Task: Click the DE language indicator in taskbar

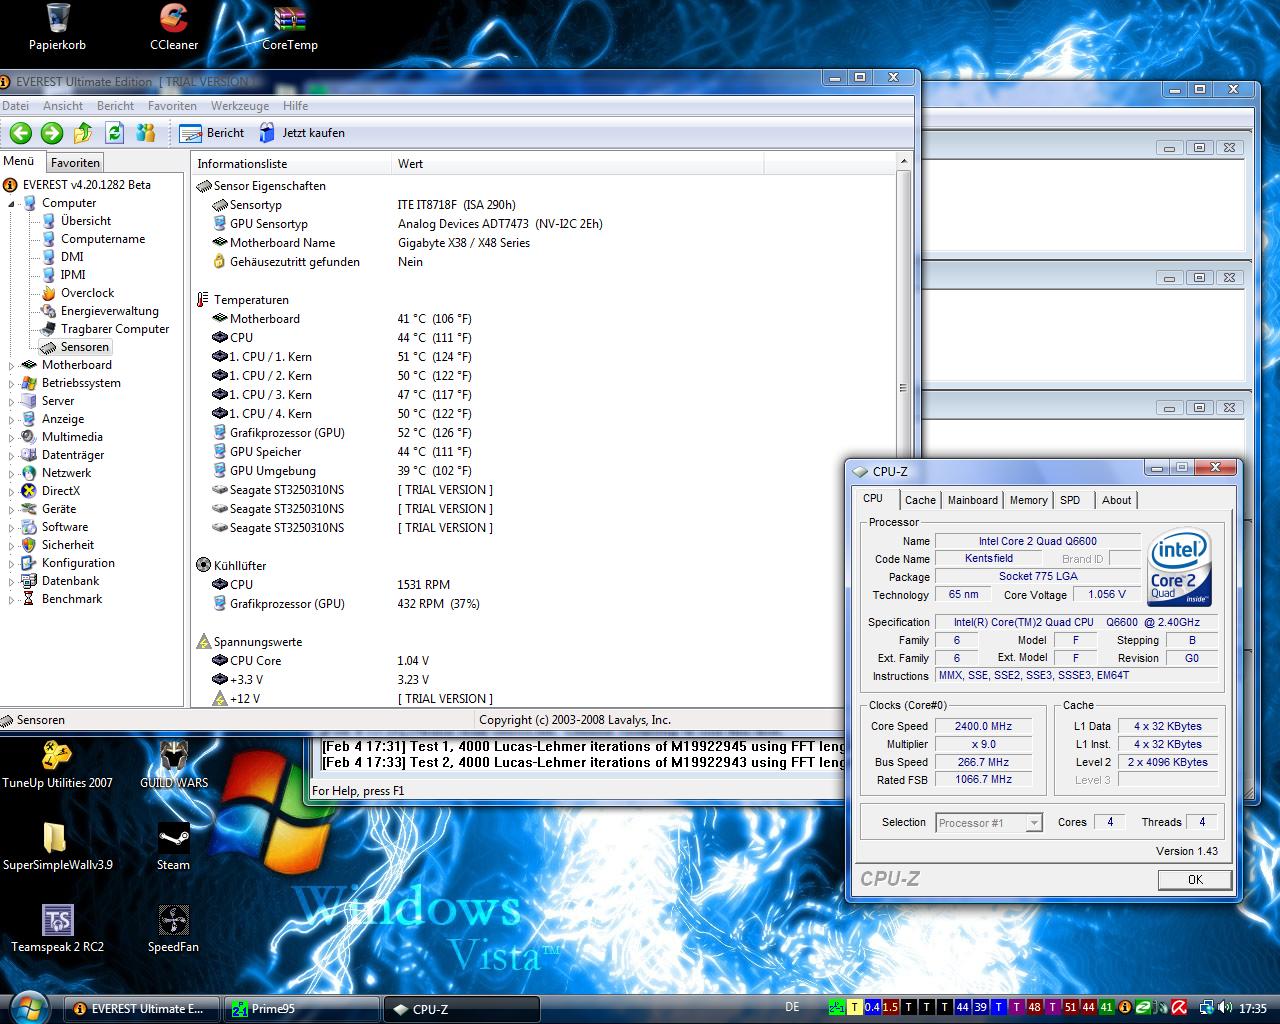Action: tap(792, 1007)
